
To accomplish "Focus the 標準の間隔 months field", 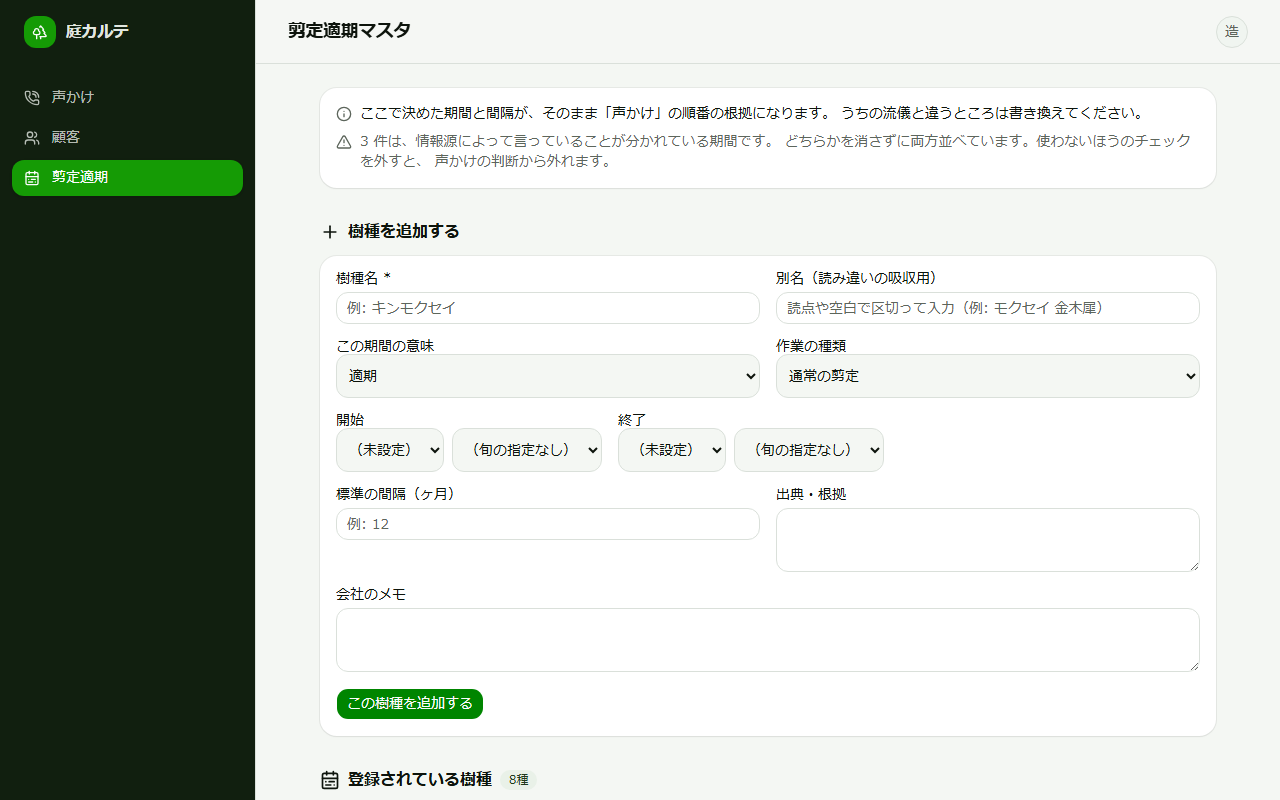I will tap(548, 524).
